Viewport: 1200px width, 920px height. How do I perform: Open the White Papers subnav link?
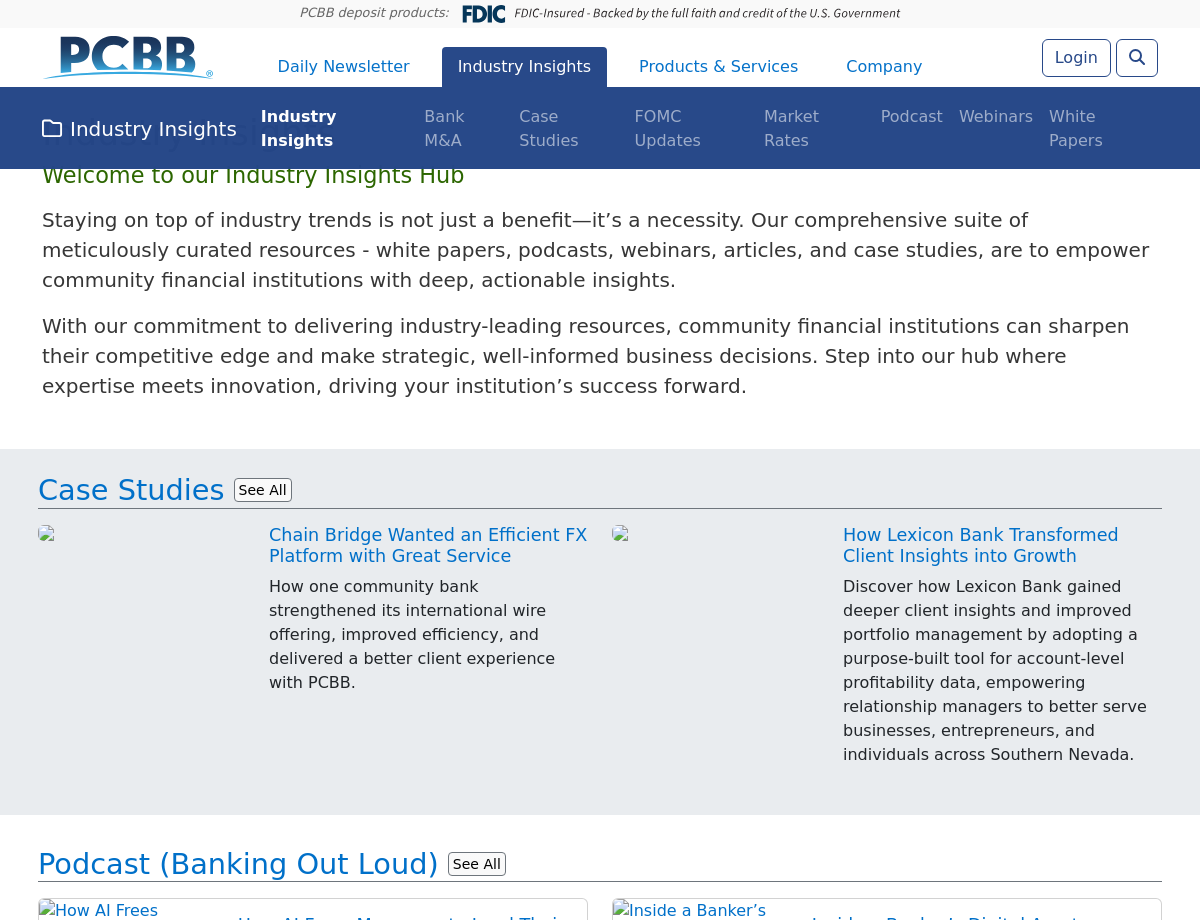click(1075, 129)
